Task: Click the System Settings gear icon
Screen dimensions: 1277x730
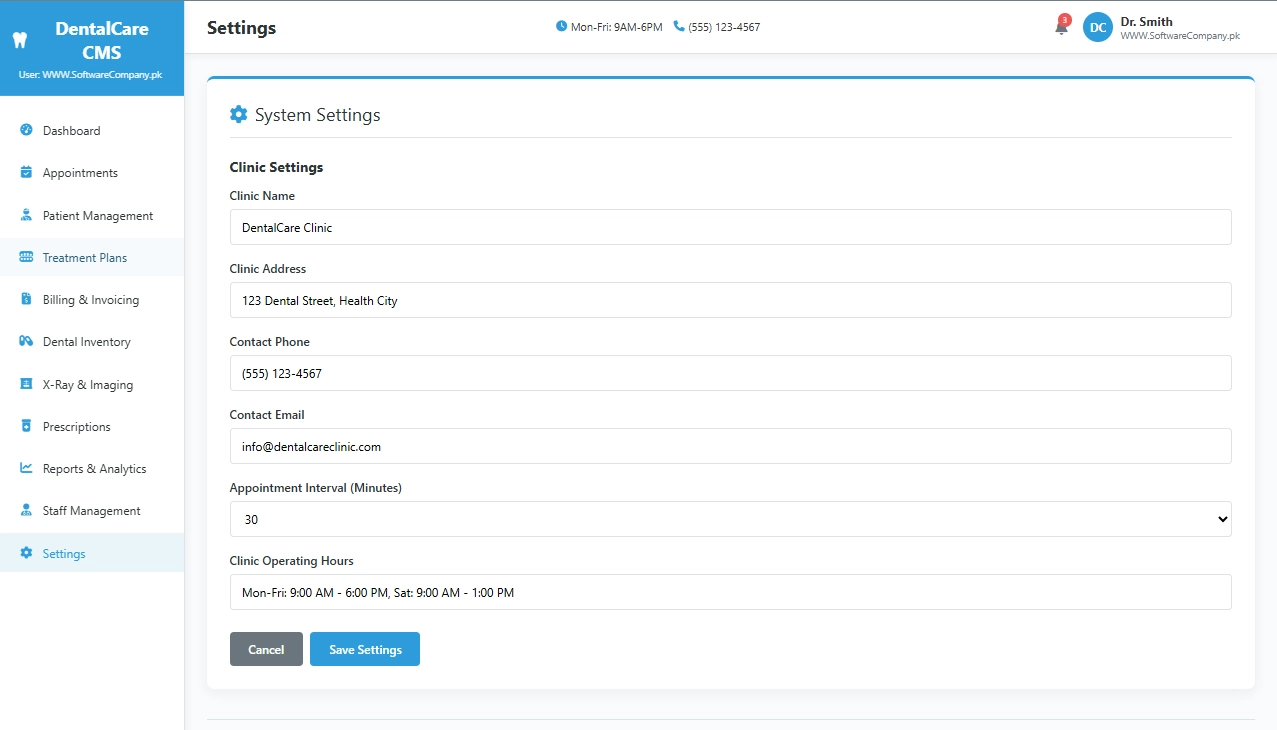Action: (238, 115)
